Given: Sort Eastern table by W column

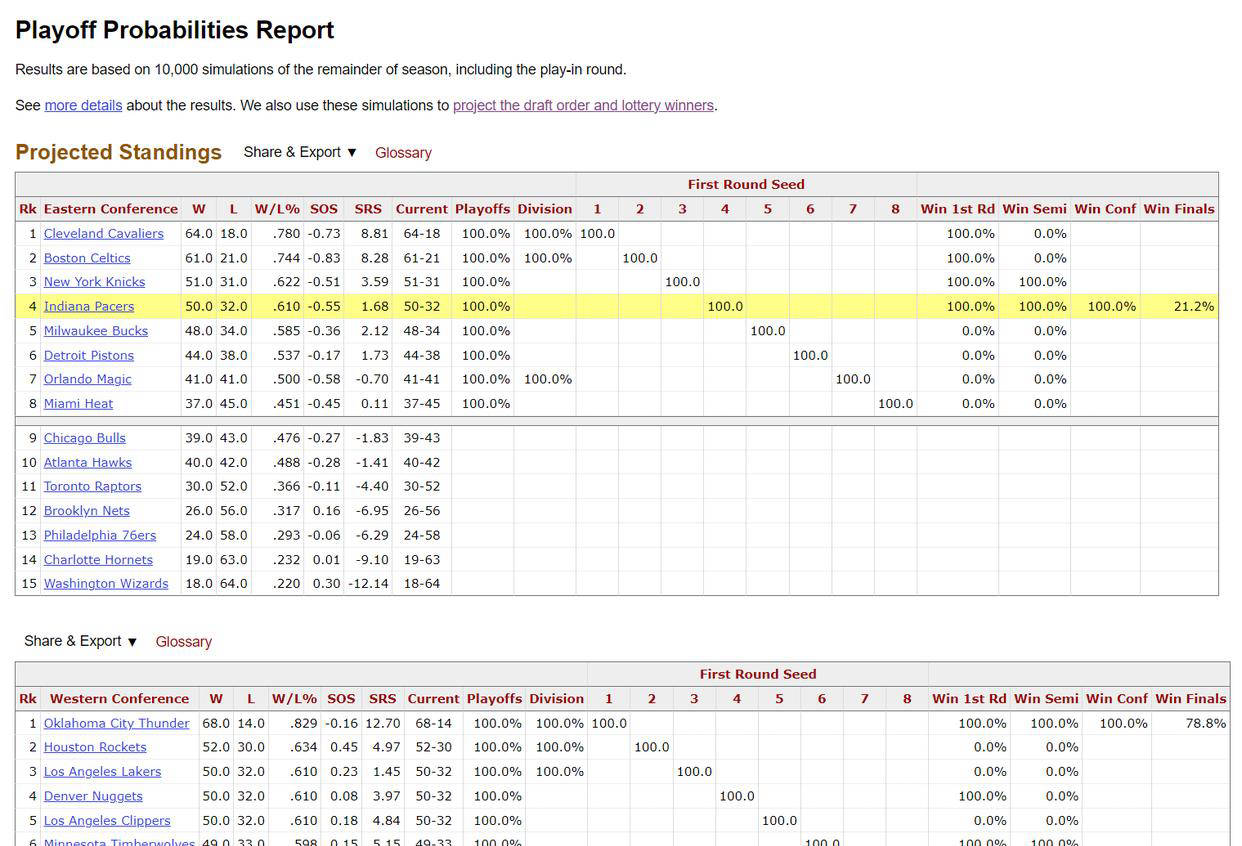Looking at the screenshot, I should [x=199, y=209].
